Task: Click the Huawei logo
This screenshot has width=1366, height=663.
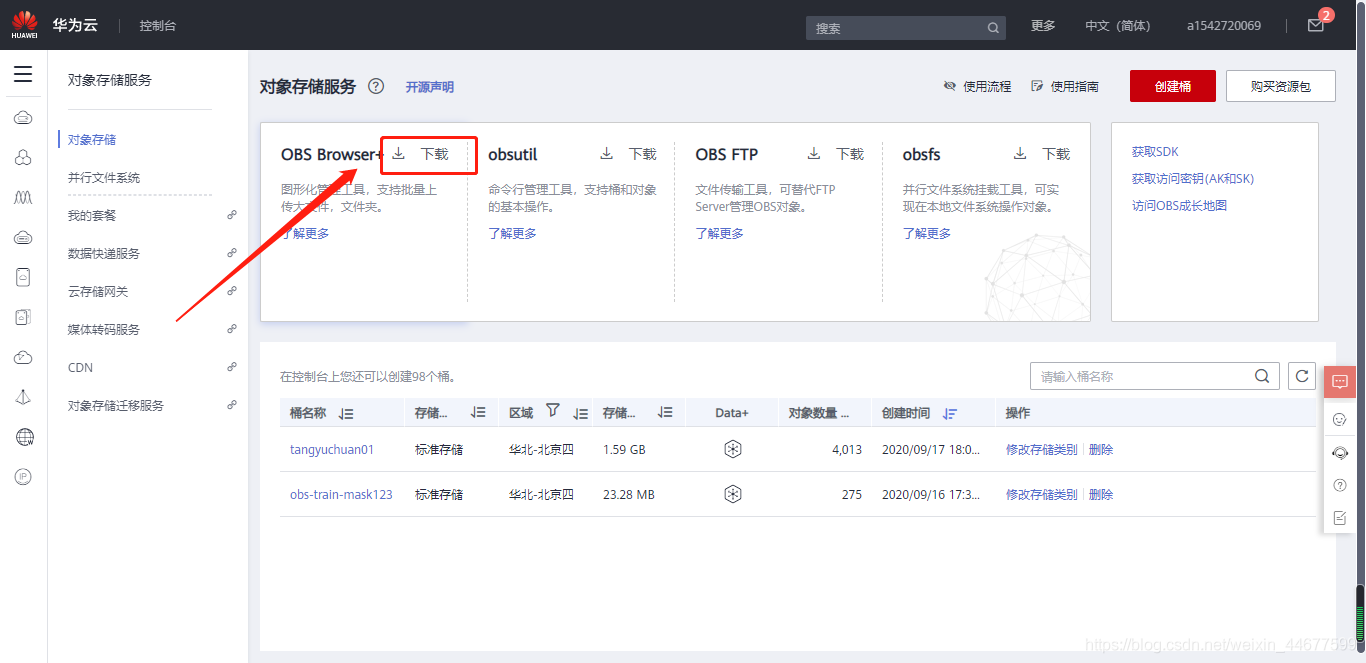Action: (x=24, y=24)
